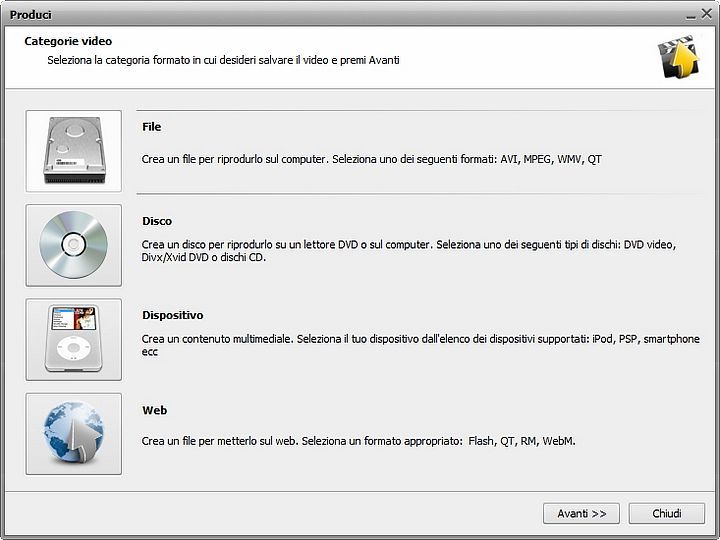Select the File hard drive icon
720x540 pixels.
coord(73,151)
